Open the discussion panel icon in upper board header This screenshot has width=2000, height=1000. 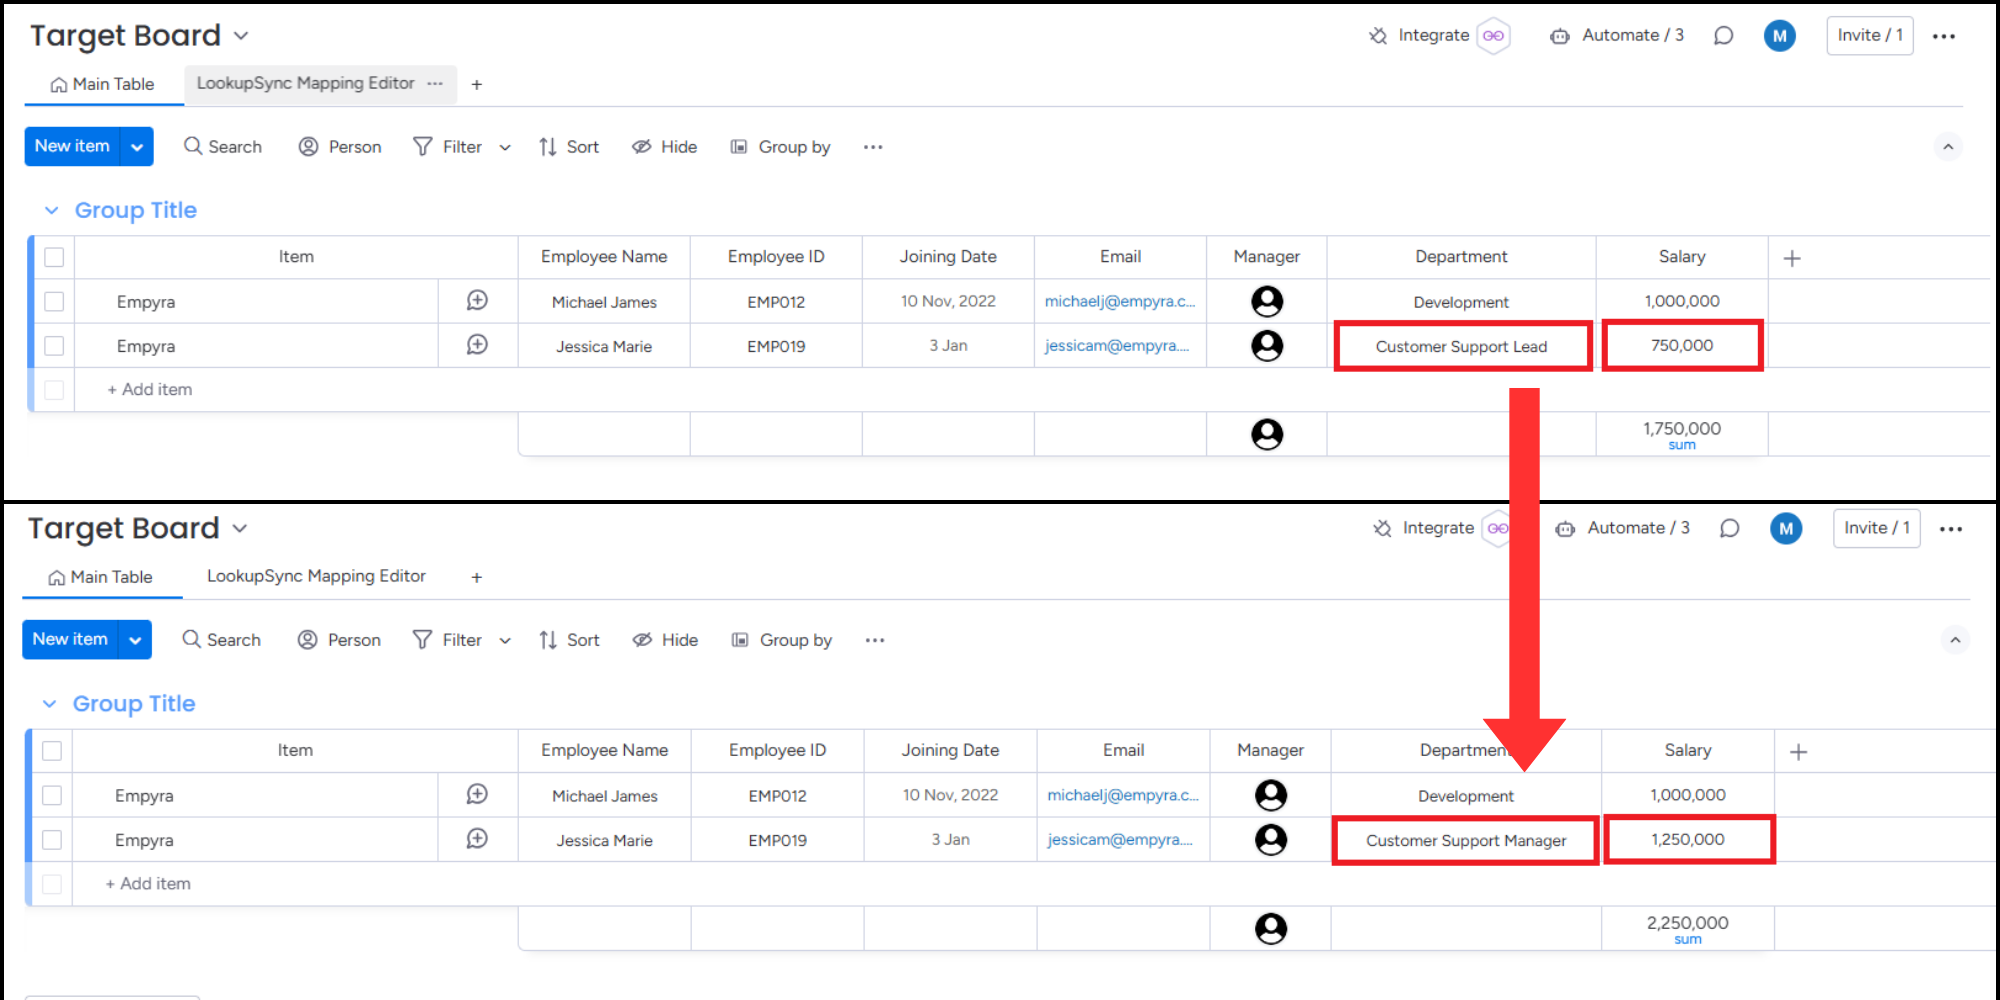[x=1723, y=36]
